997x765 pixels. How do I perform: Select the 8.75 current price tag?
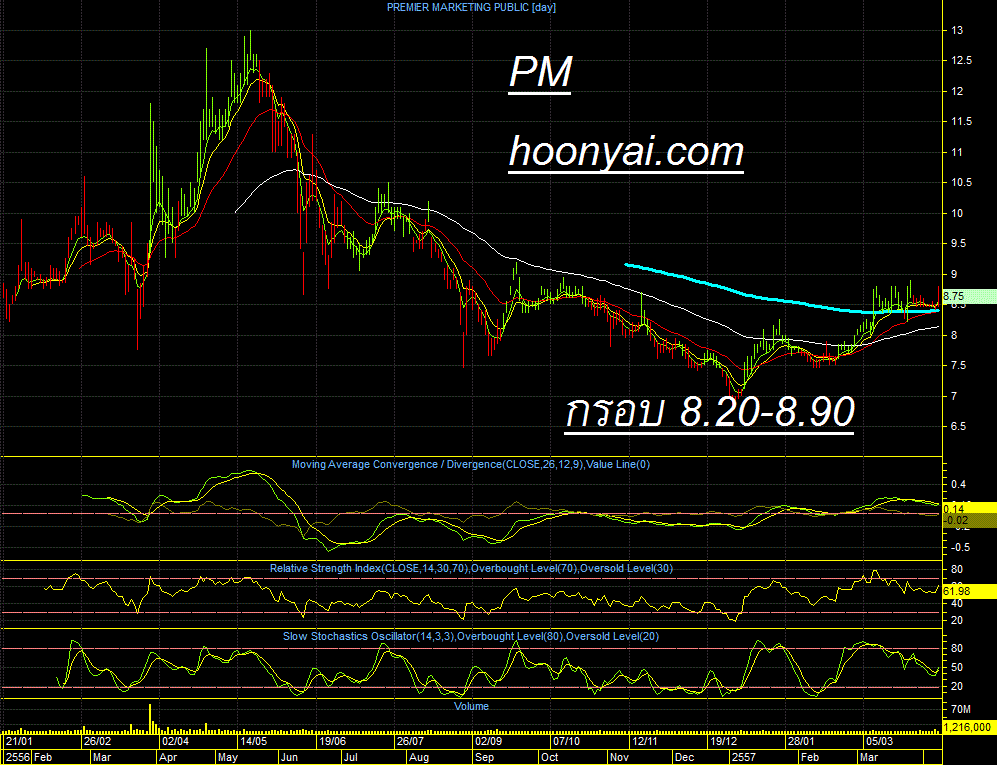point(968,296)
